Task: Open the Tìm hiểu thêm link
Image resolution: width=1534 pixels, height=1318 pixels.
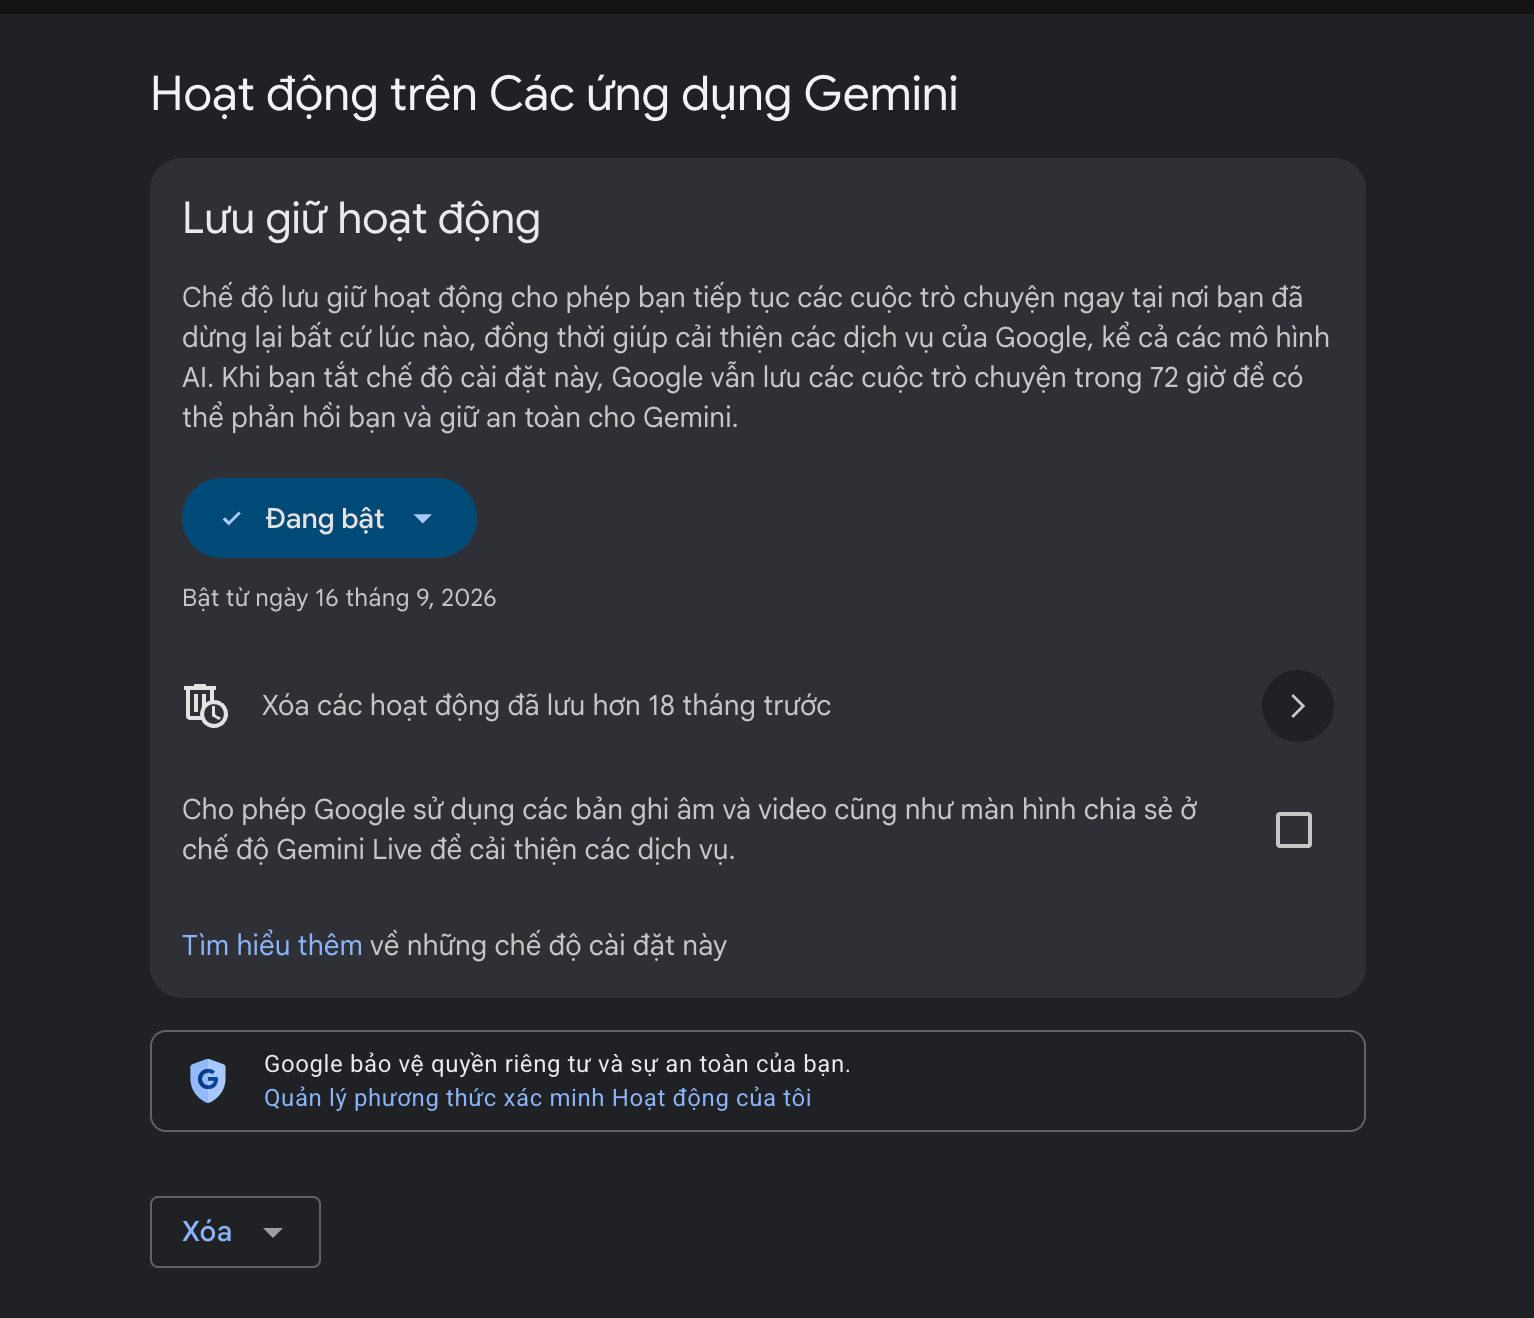Action: click(x=272, y=945)
